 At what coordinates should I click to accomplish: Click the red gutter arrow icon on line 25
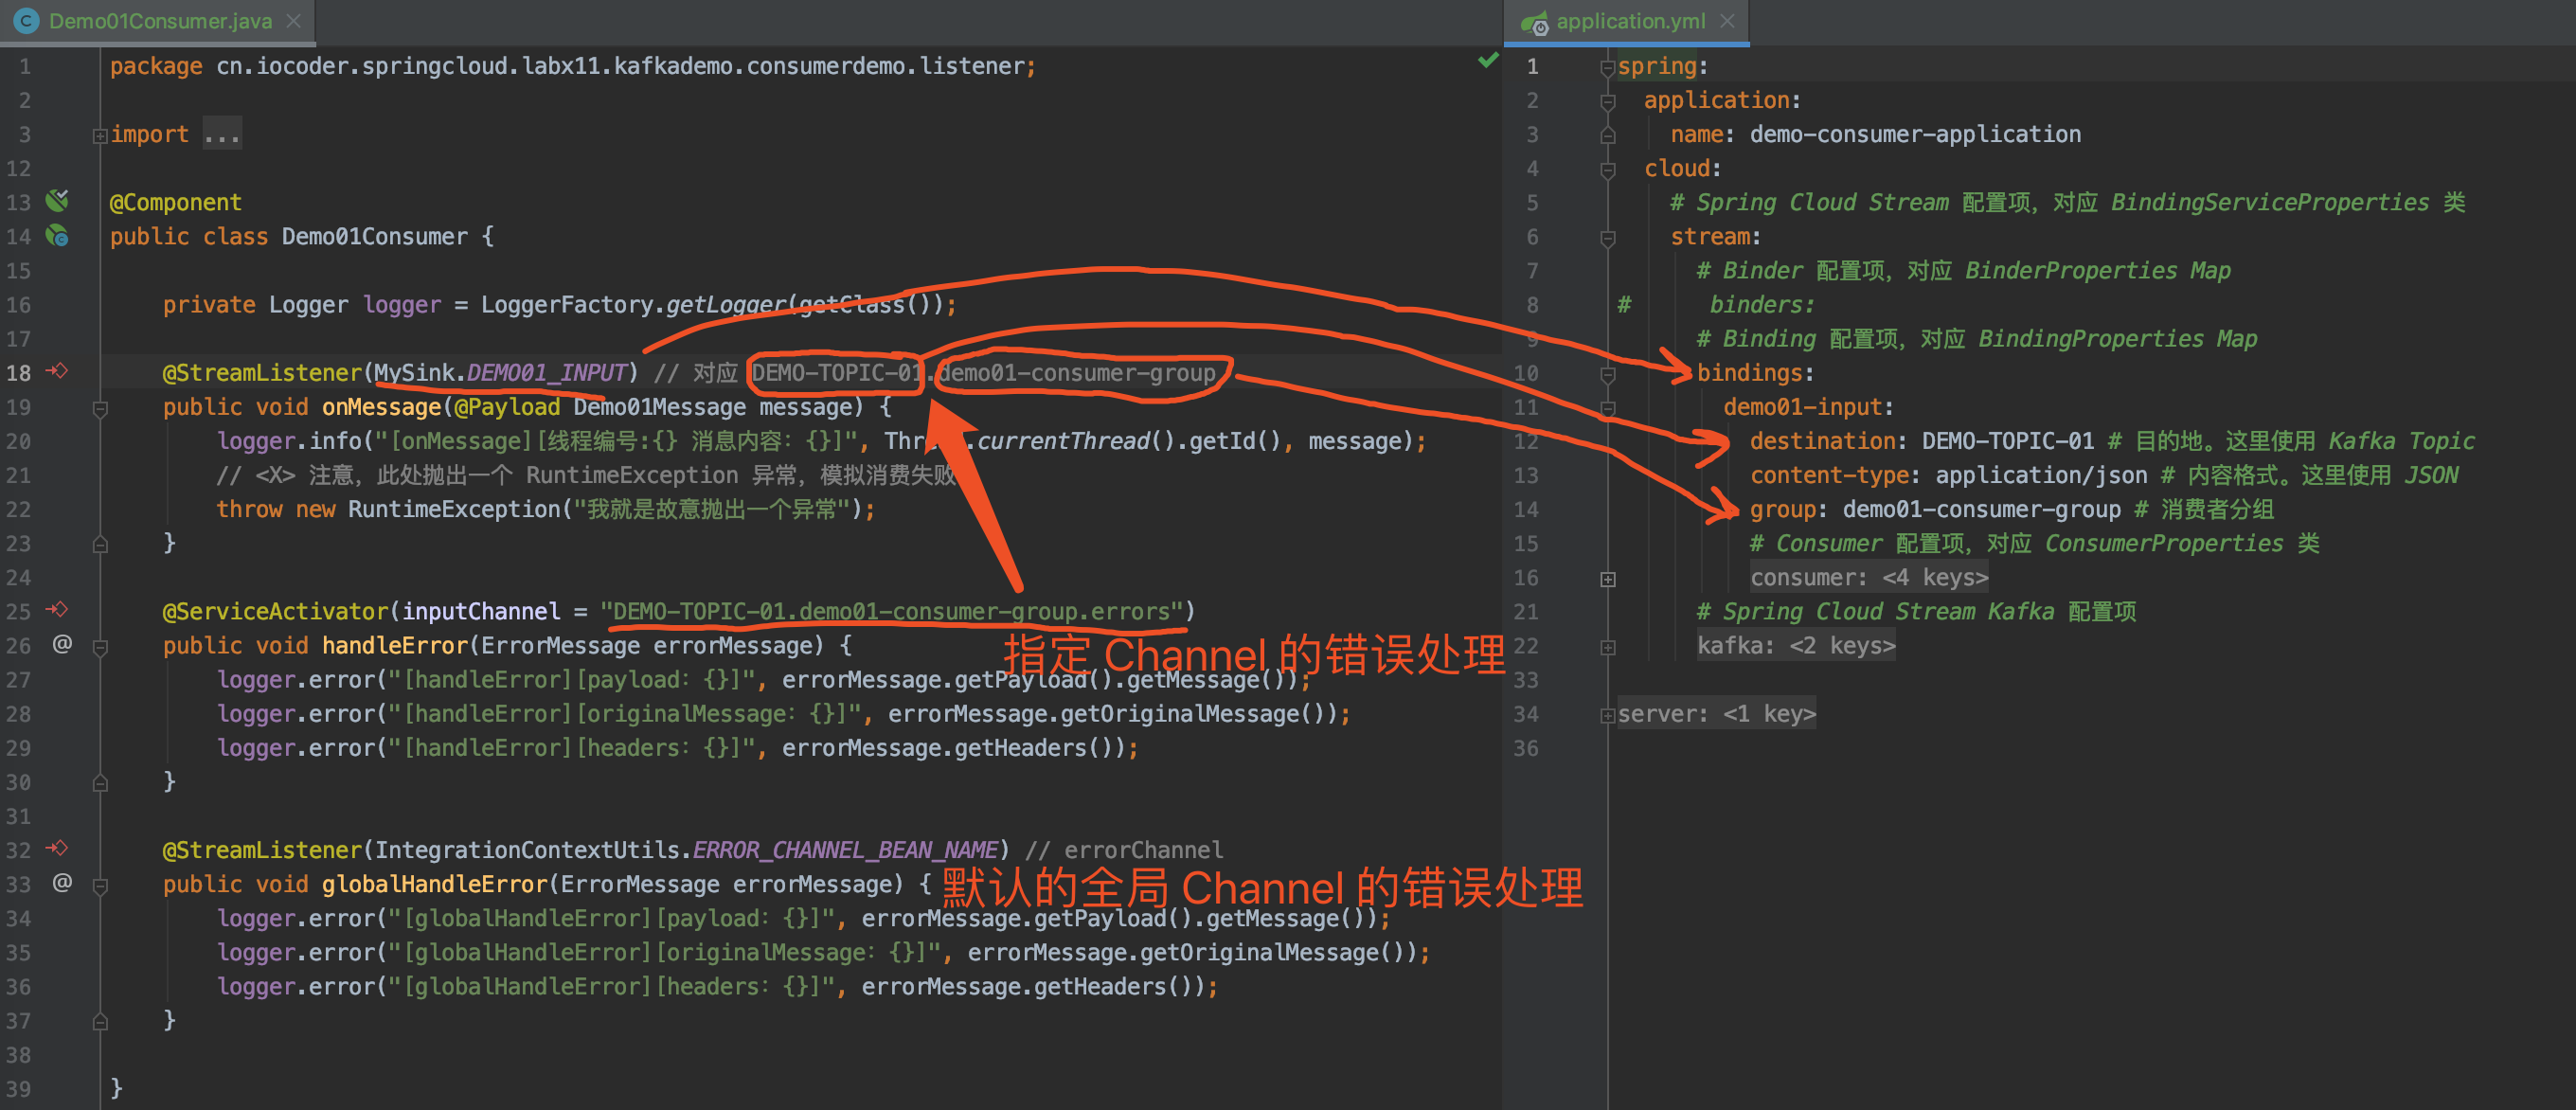(57, 610)
